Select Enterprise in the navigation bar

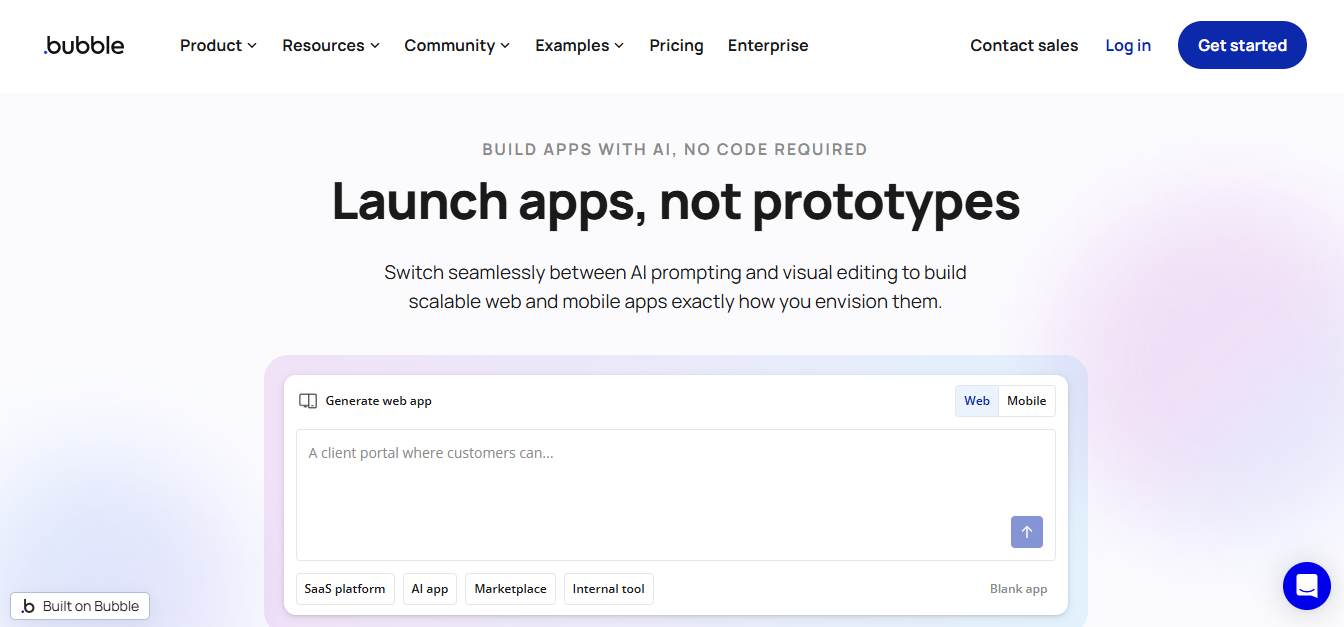768,45
